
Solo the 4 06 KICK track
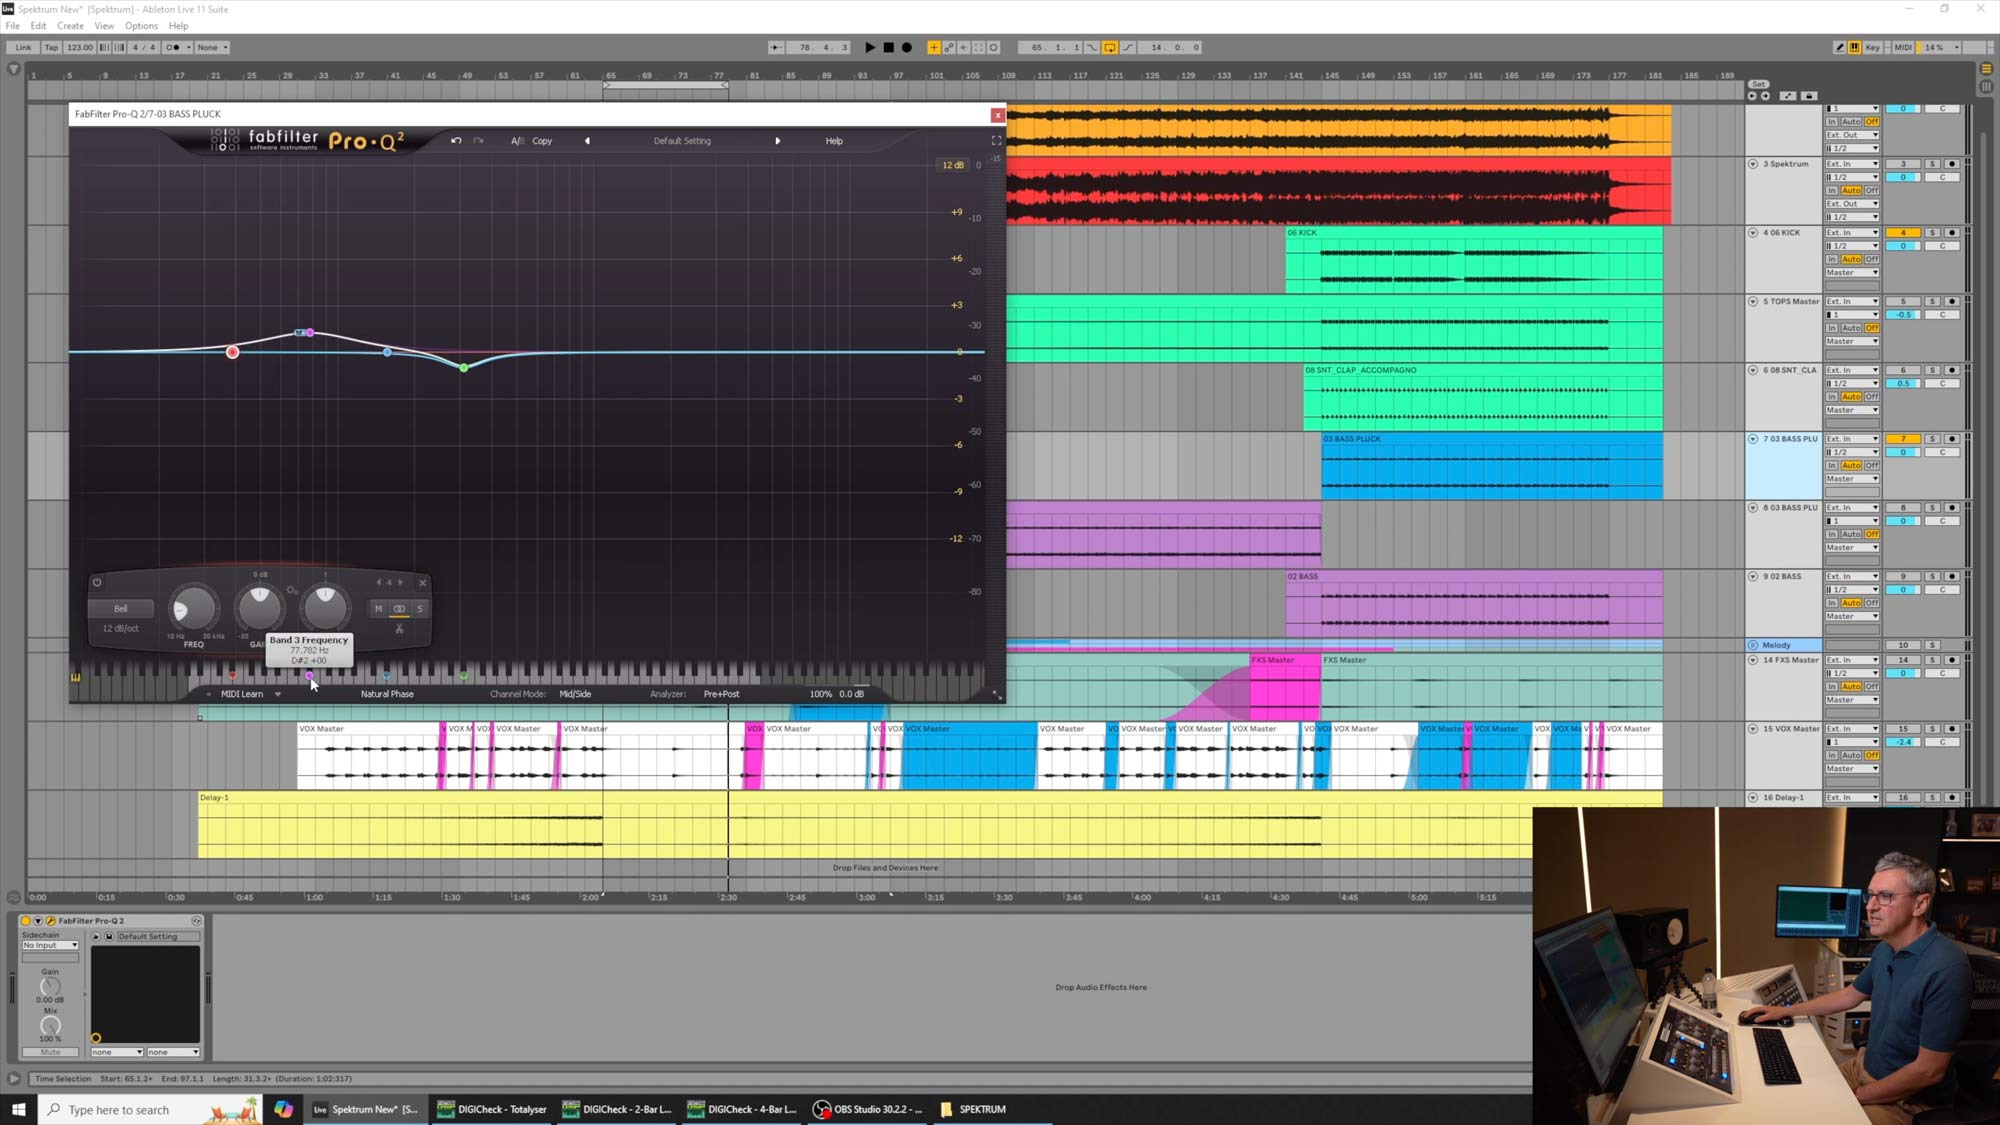pyautogui.click(x=1932, y=232)
